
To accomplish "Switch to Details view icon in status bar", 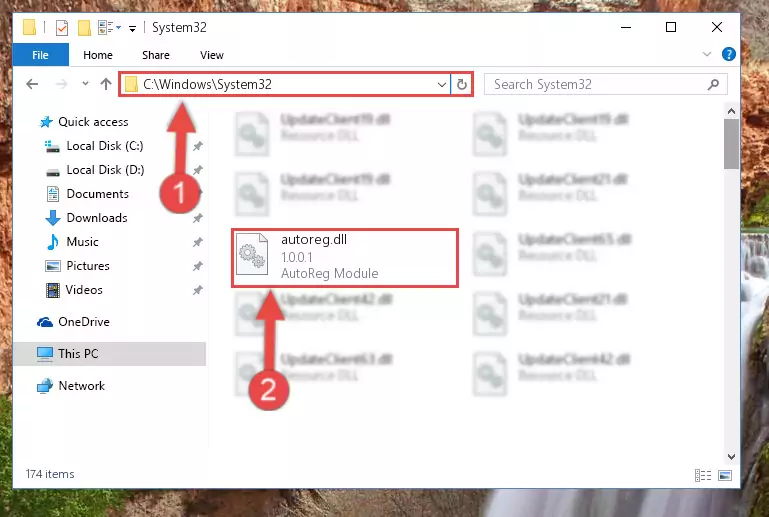I will pyautogui.click(x=703, y=475).
